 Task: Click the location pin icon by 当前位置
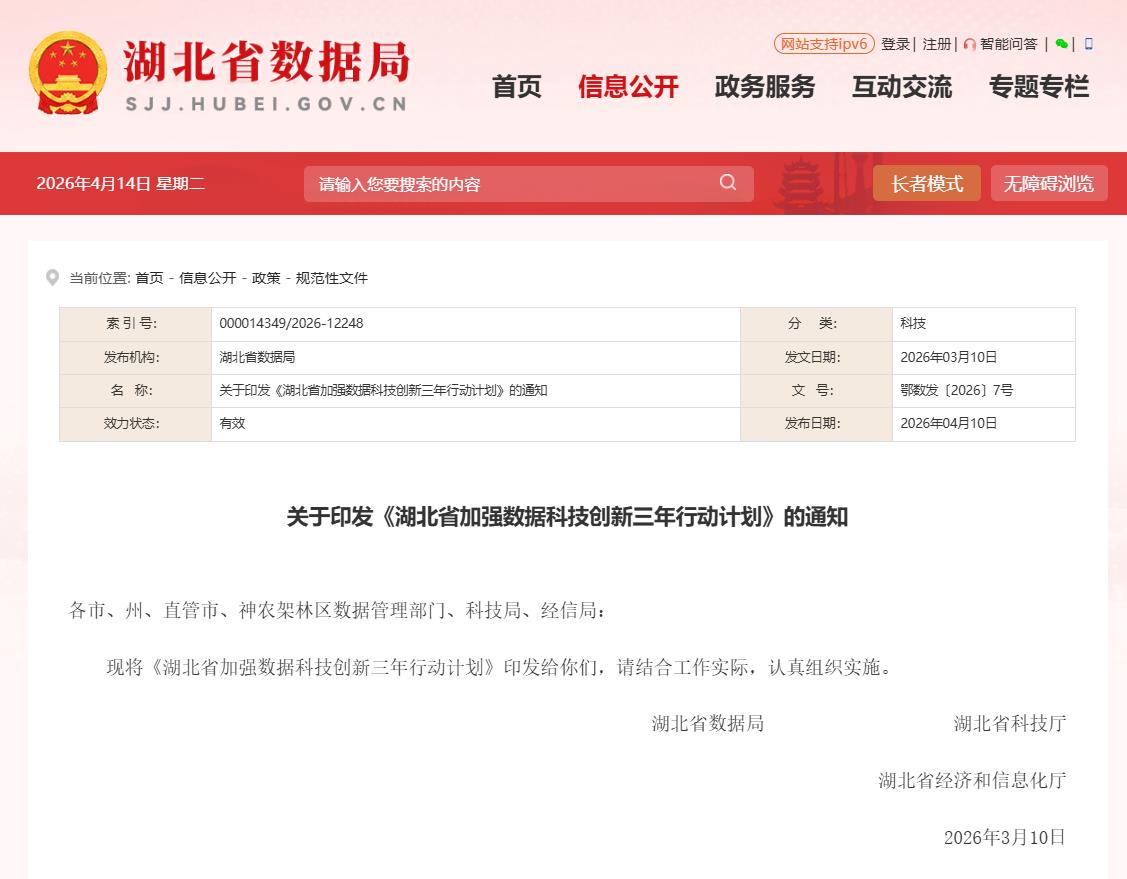[52, 278]
